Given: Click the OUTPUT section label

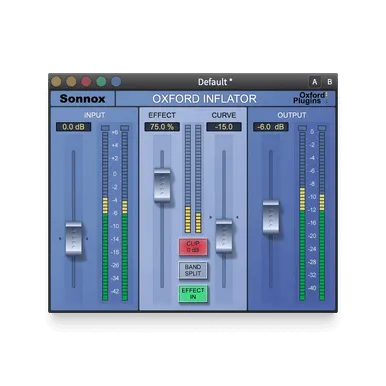Looking at the screenshot, I should pyautogui.click(x=292, y=115).
